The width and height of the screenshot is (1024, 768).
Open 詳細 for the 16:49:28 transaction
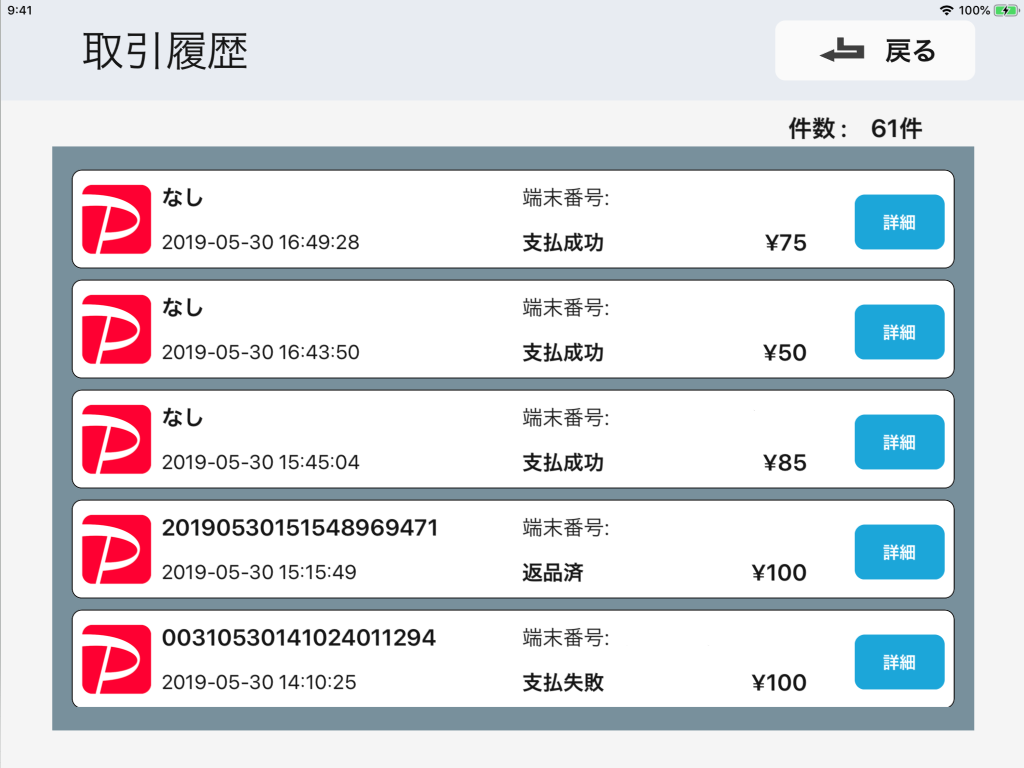tap(899, 222)
